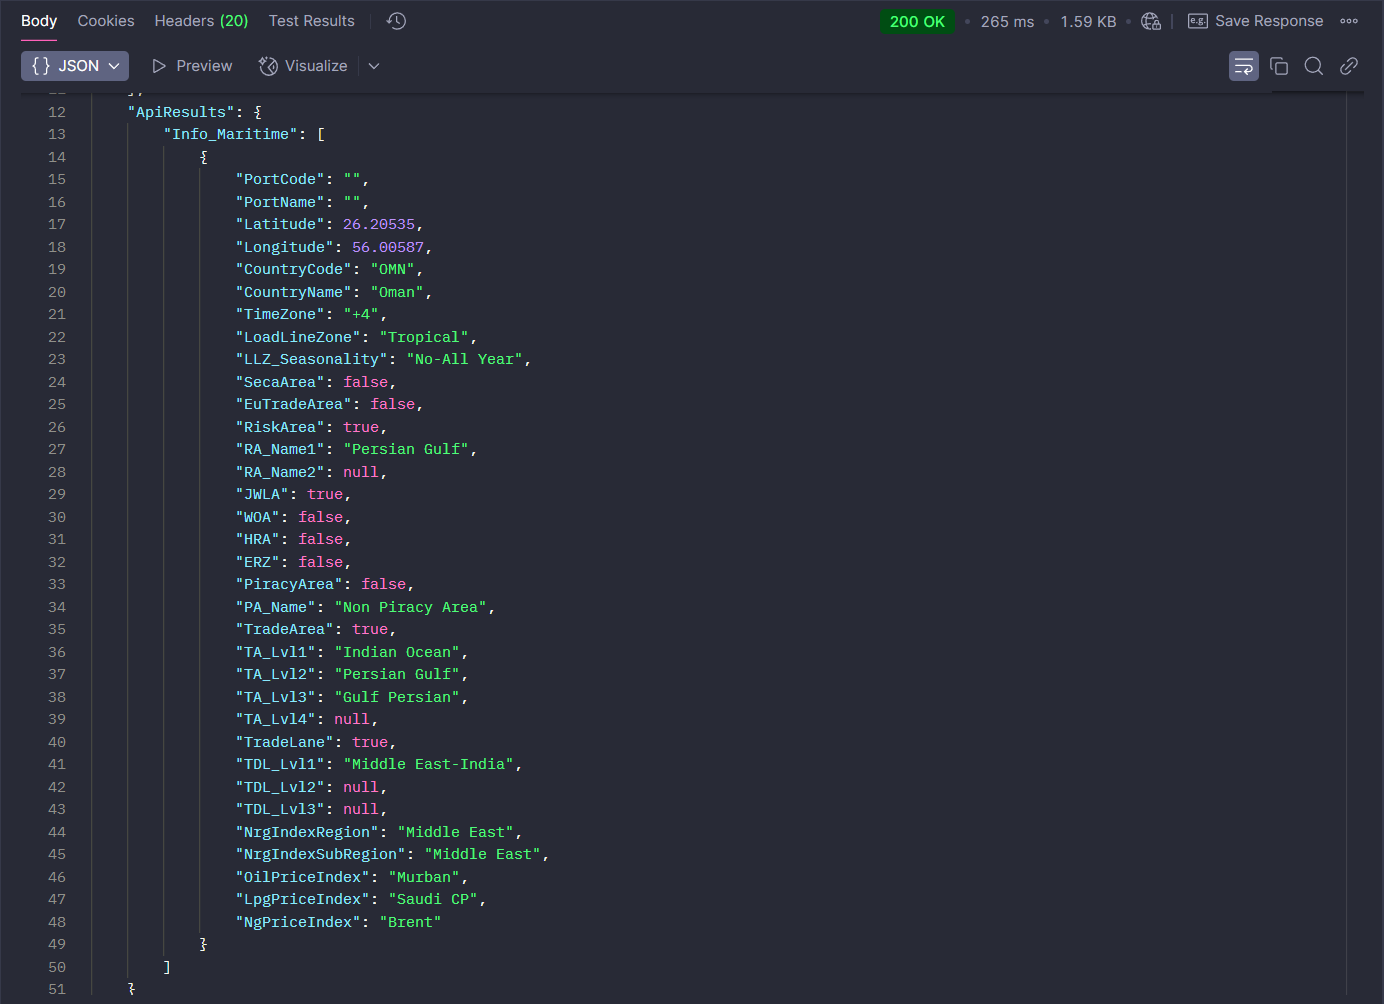Image resolution: width=1384 pixels, height=1004 pixels.
Task: Open the more options ellipsis menu
Action: [1349, 21]
